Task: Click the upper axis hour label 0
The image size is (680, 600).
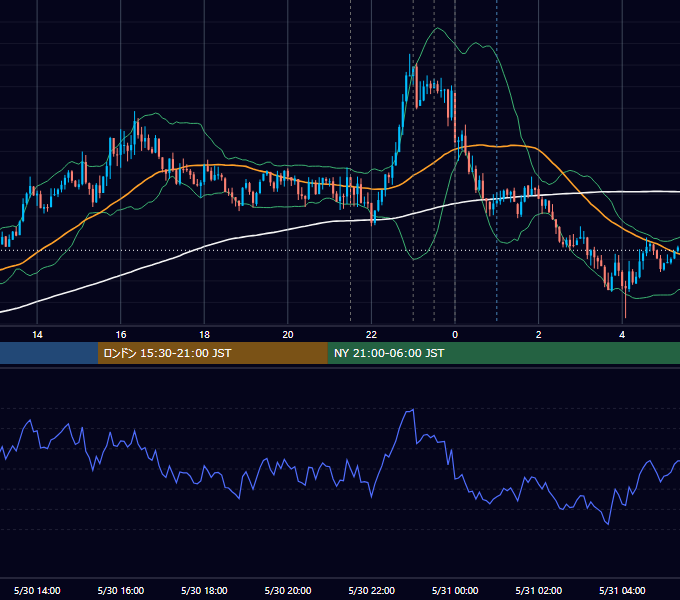Action: [455, 335]
